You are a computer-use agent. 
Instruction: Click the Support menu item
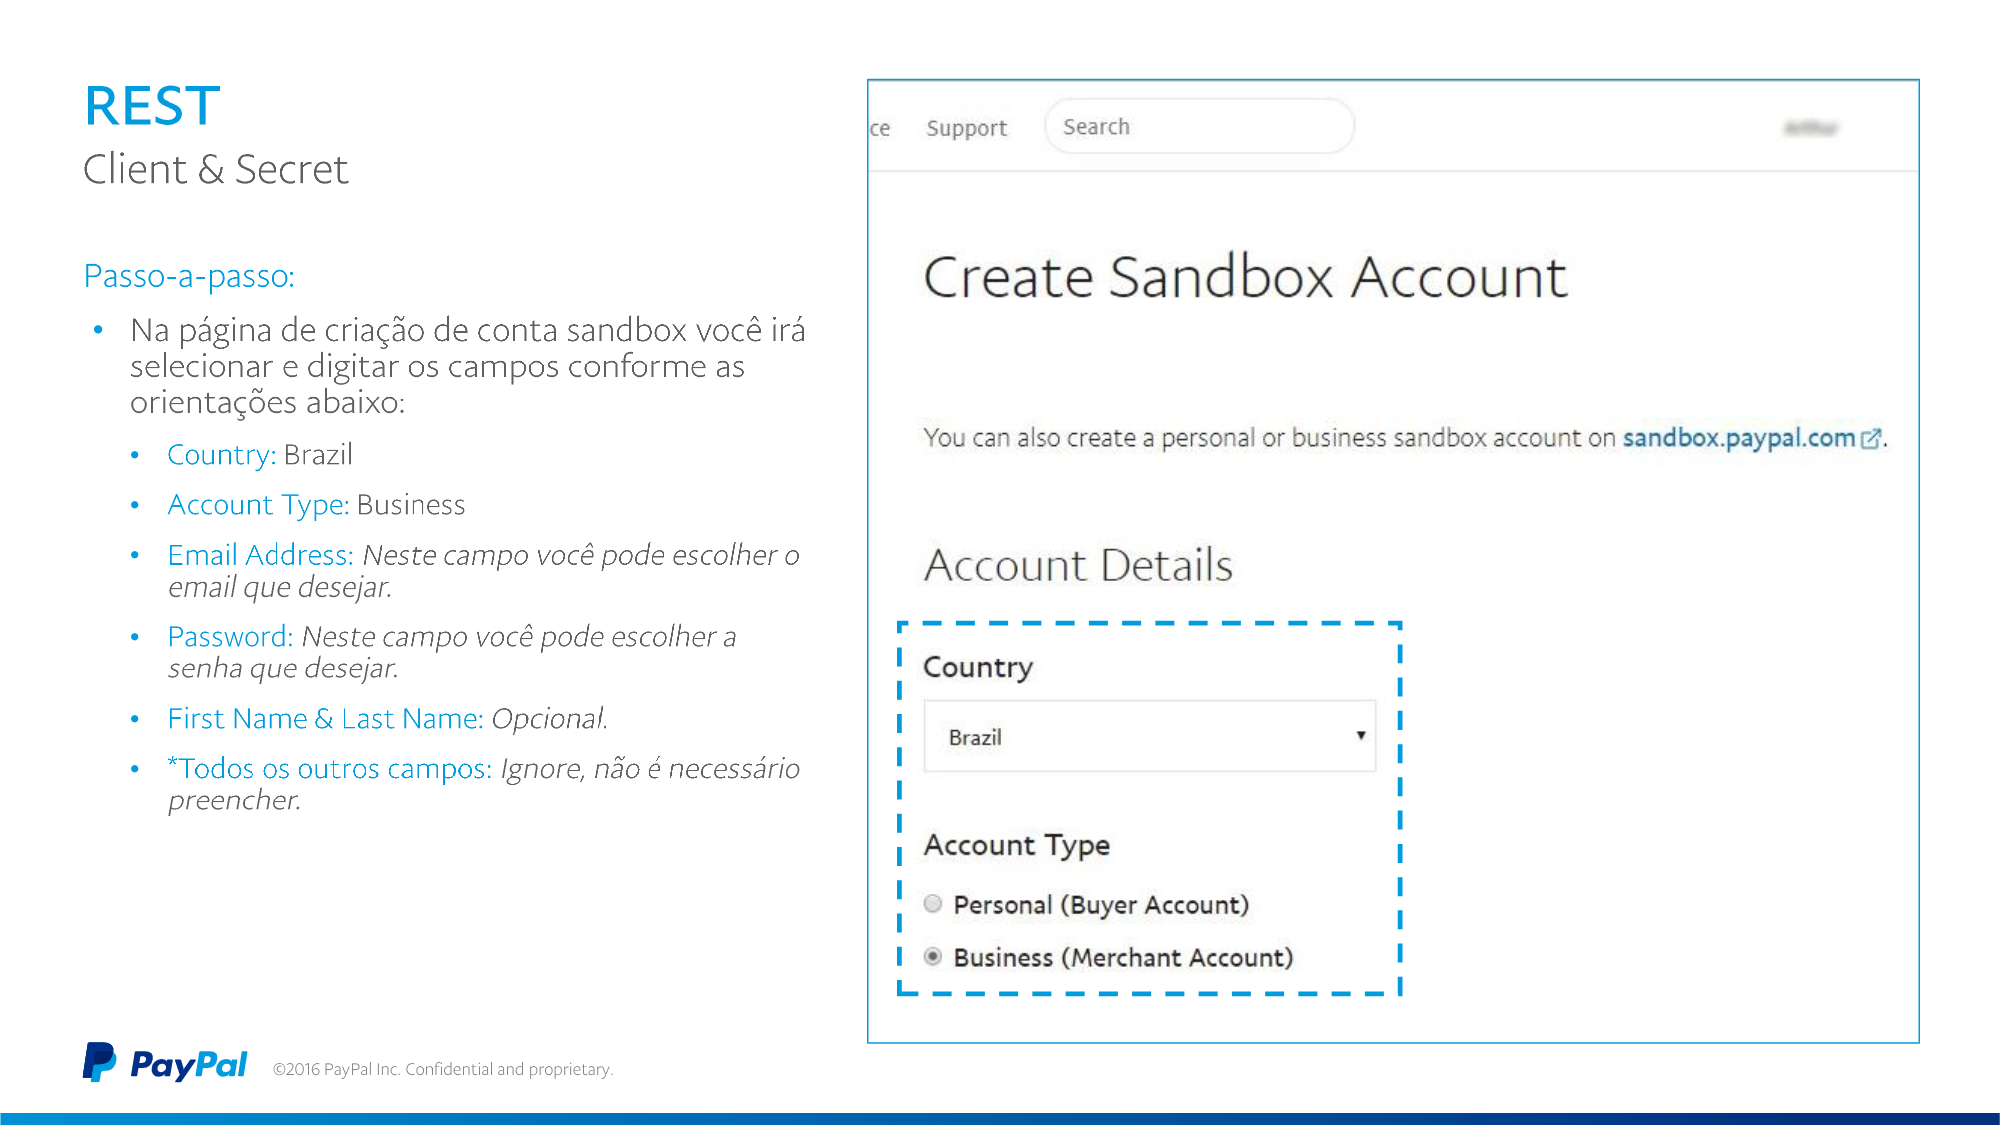[966, 128]
